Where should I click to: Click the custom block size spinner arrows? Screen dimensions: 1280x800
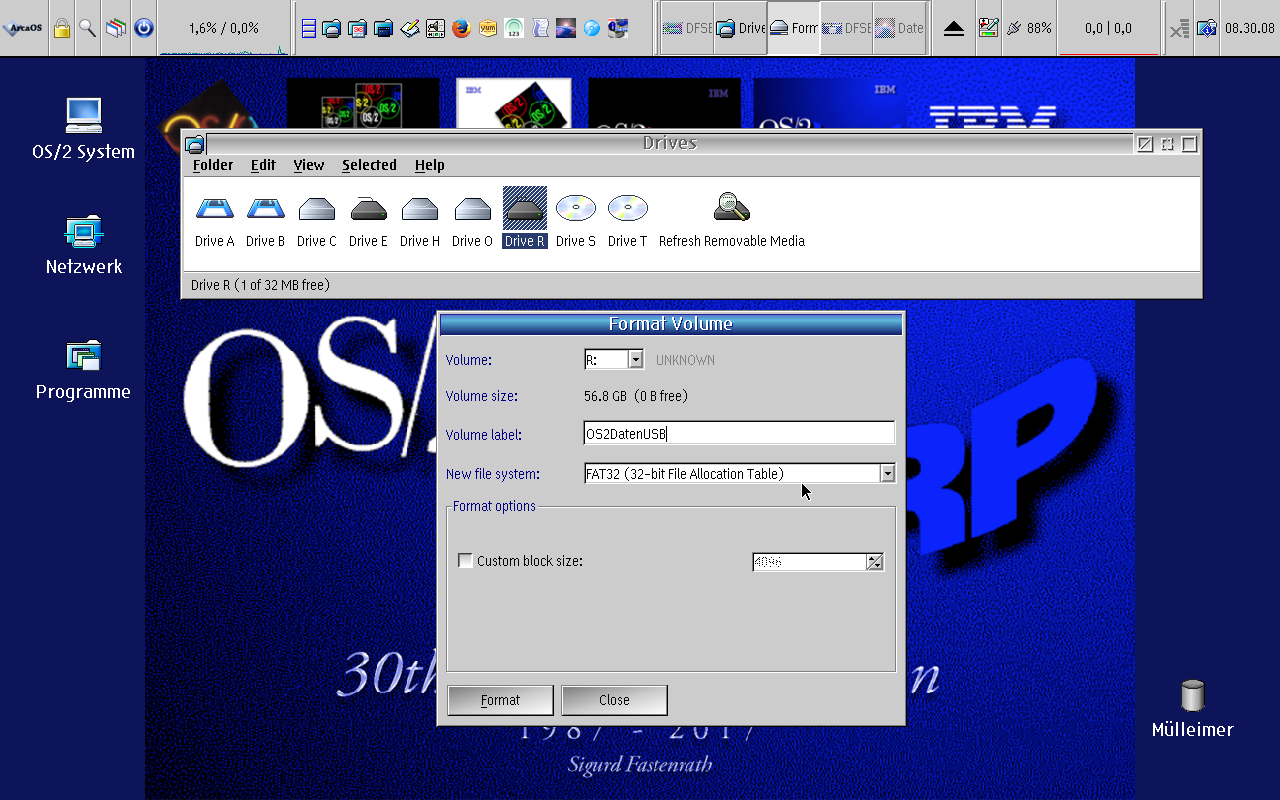(875, 562)
